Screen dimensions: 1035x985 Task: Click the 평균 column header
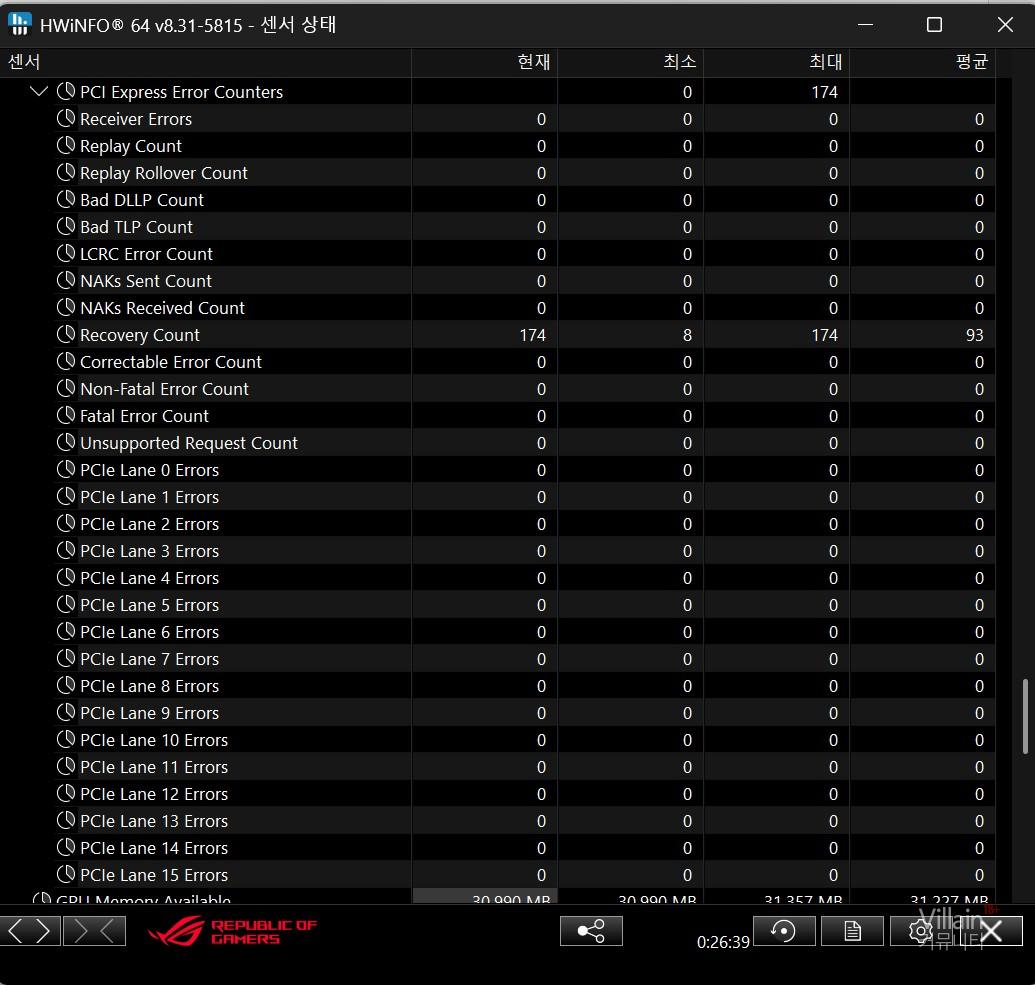[x=923, y=62]
